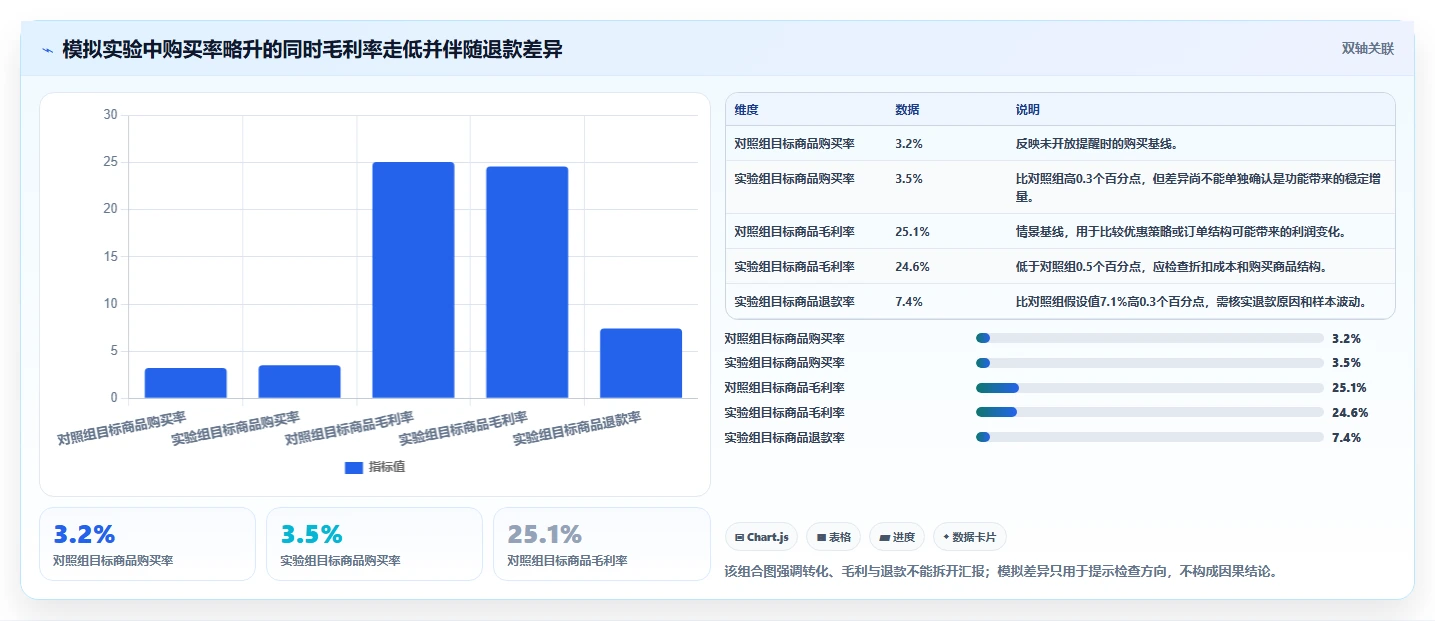This screenshot has width=1435, height=621.
Task: Click the 24.6% value in table
Action: (x=913, y=267)
